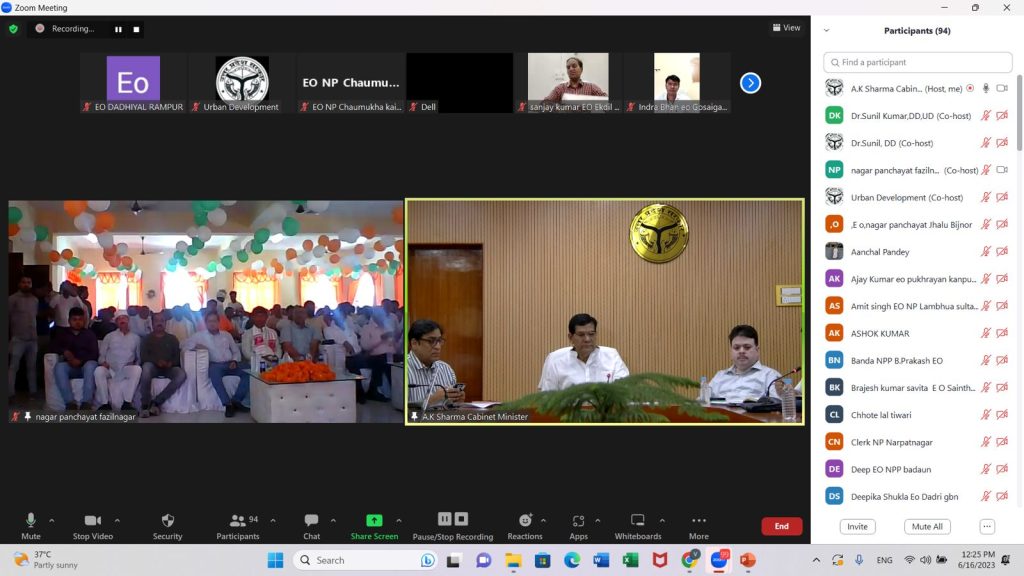Select Urban Development gallery tile
The width and height of the screenshot is (1024, 576).
pyautogui.click(x=242, y=83)
